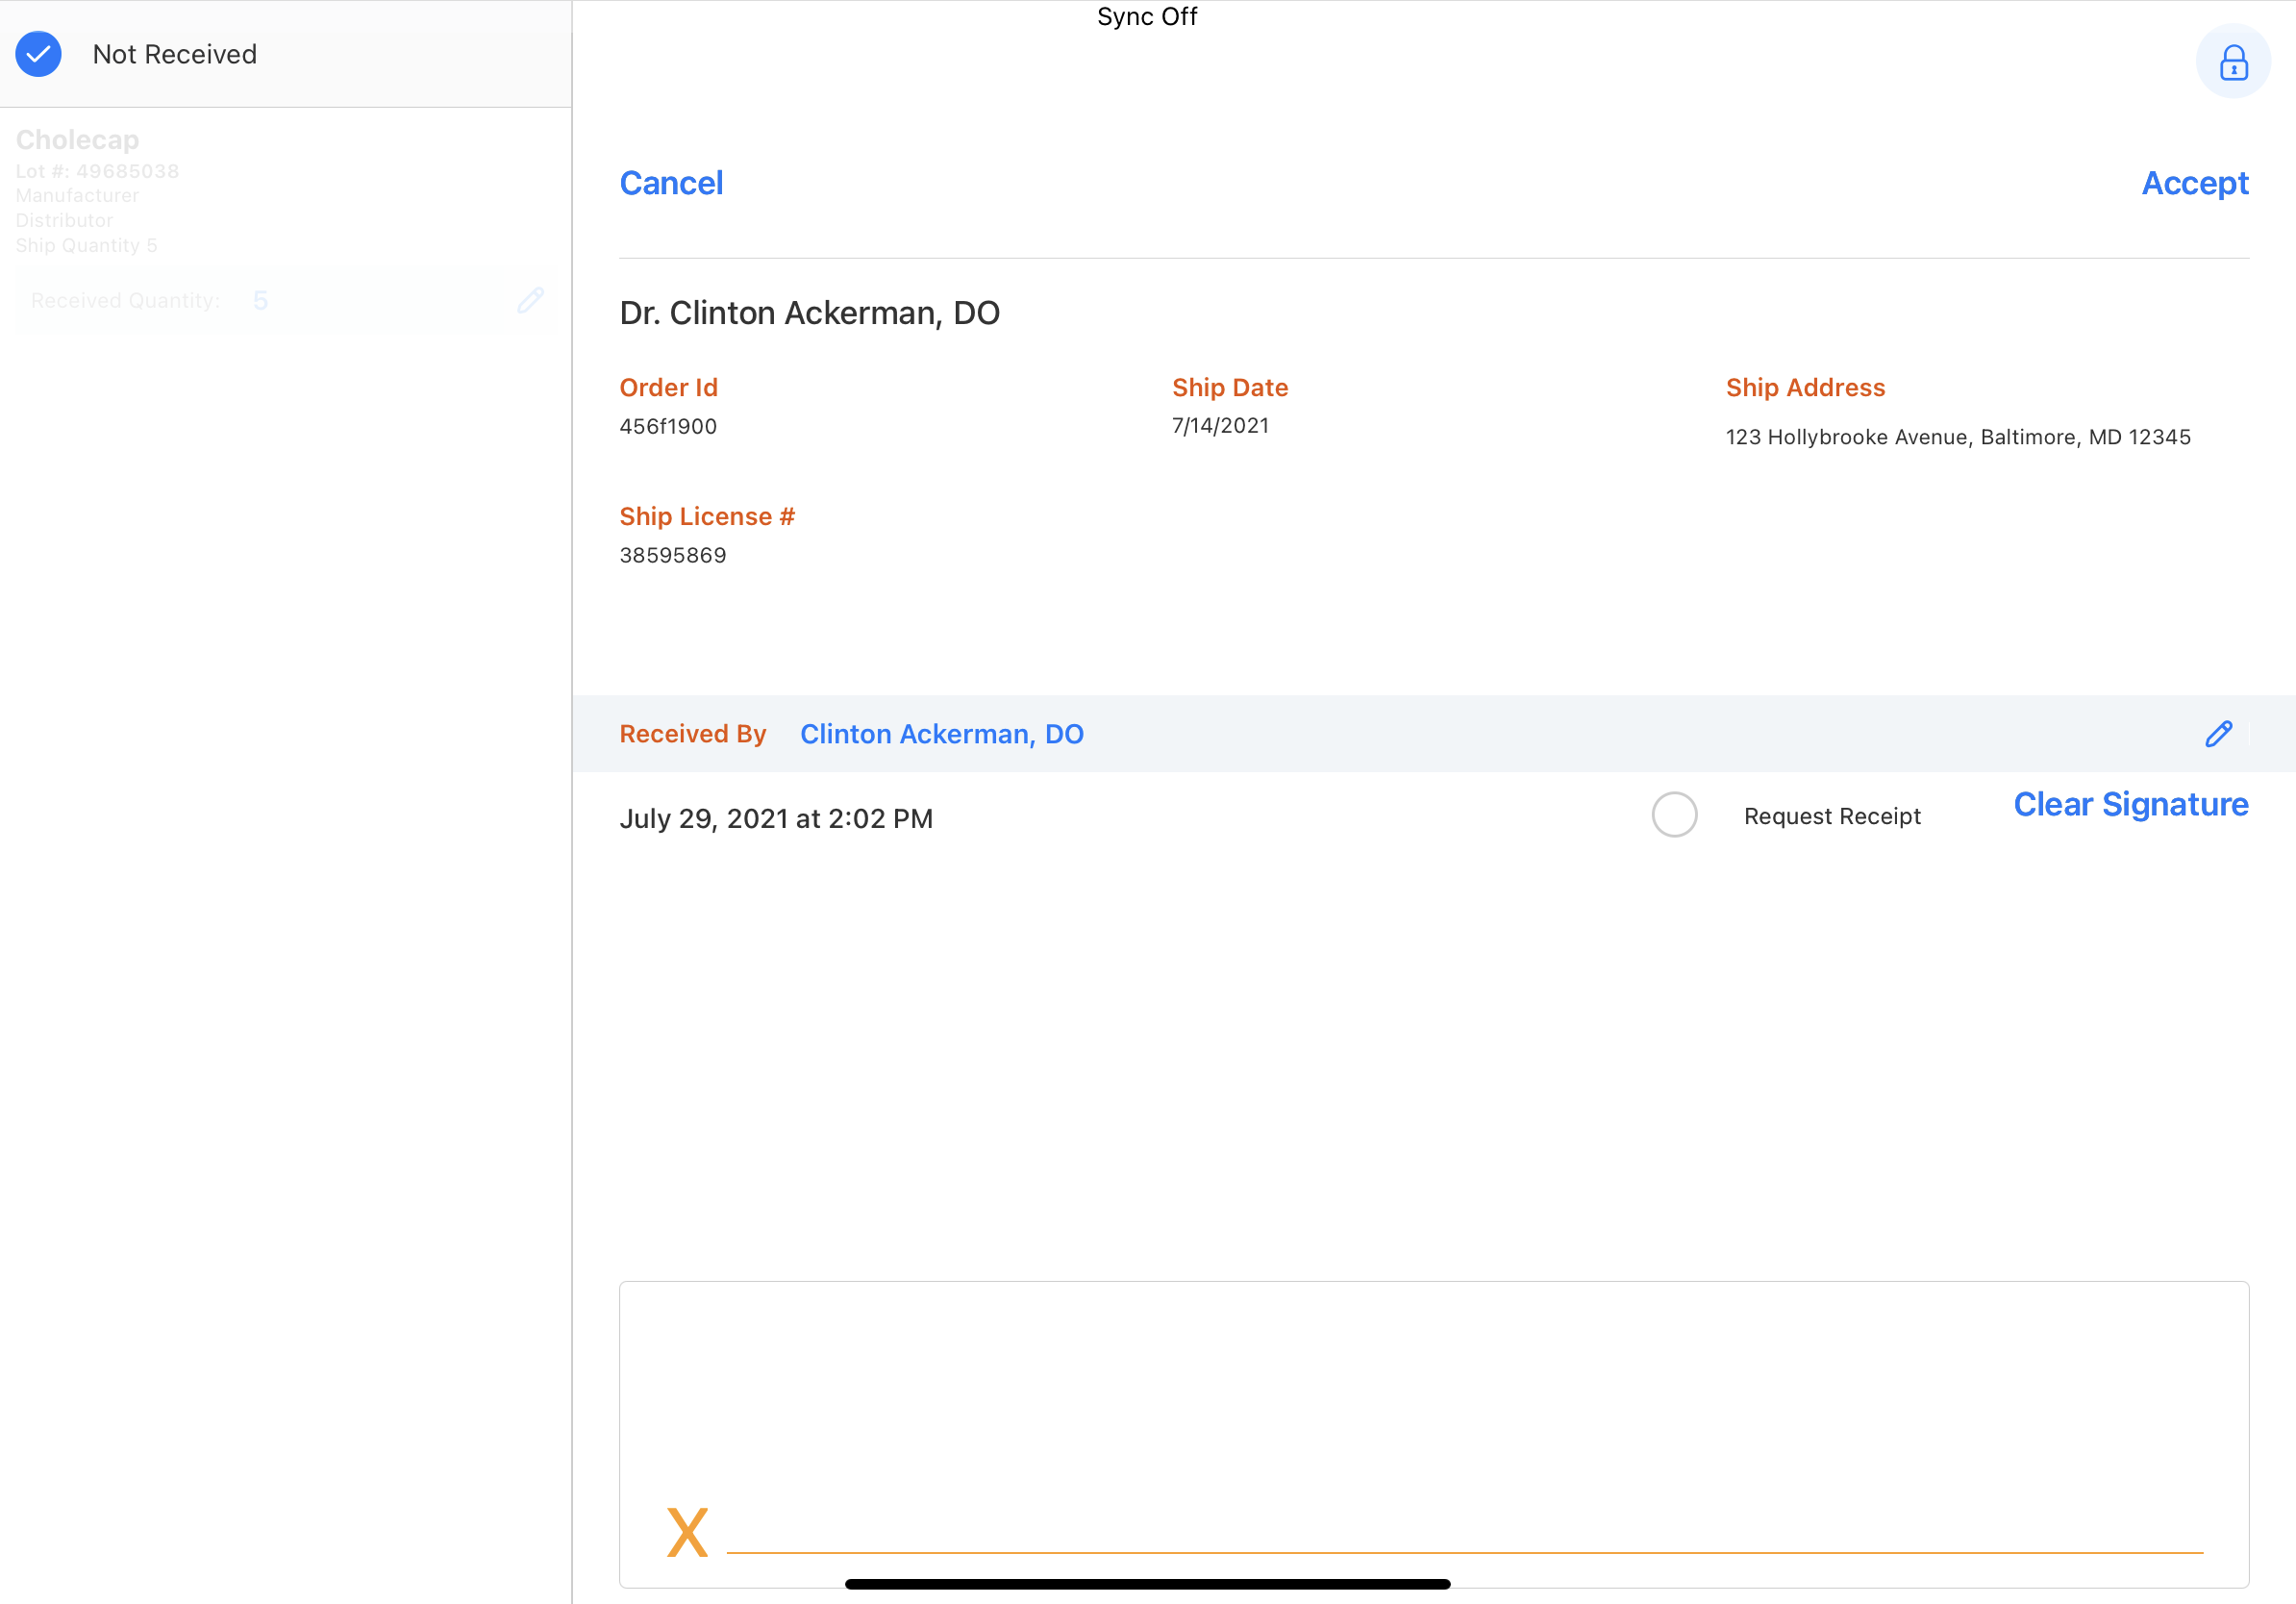Click the orange X signature marker
Image resolution: width=2296 pixels, height=1604 pixels.
point(687,1533)
